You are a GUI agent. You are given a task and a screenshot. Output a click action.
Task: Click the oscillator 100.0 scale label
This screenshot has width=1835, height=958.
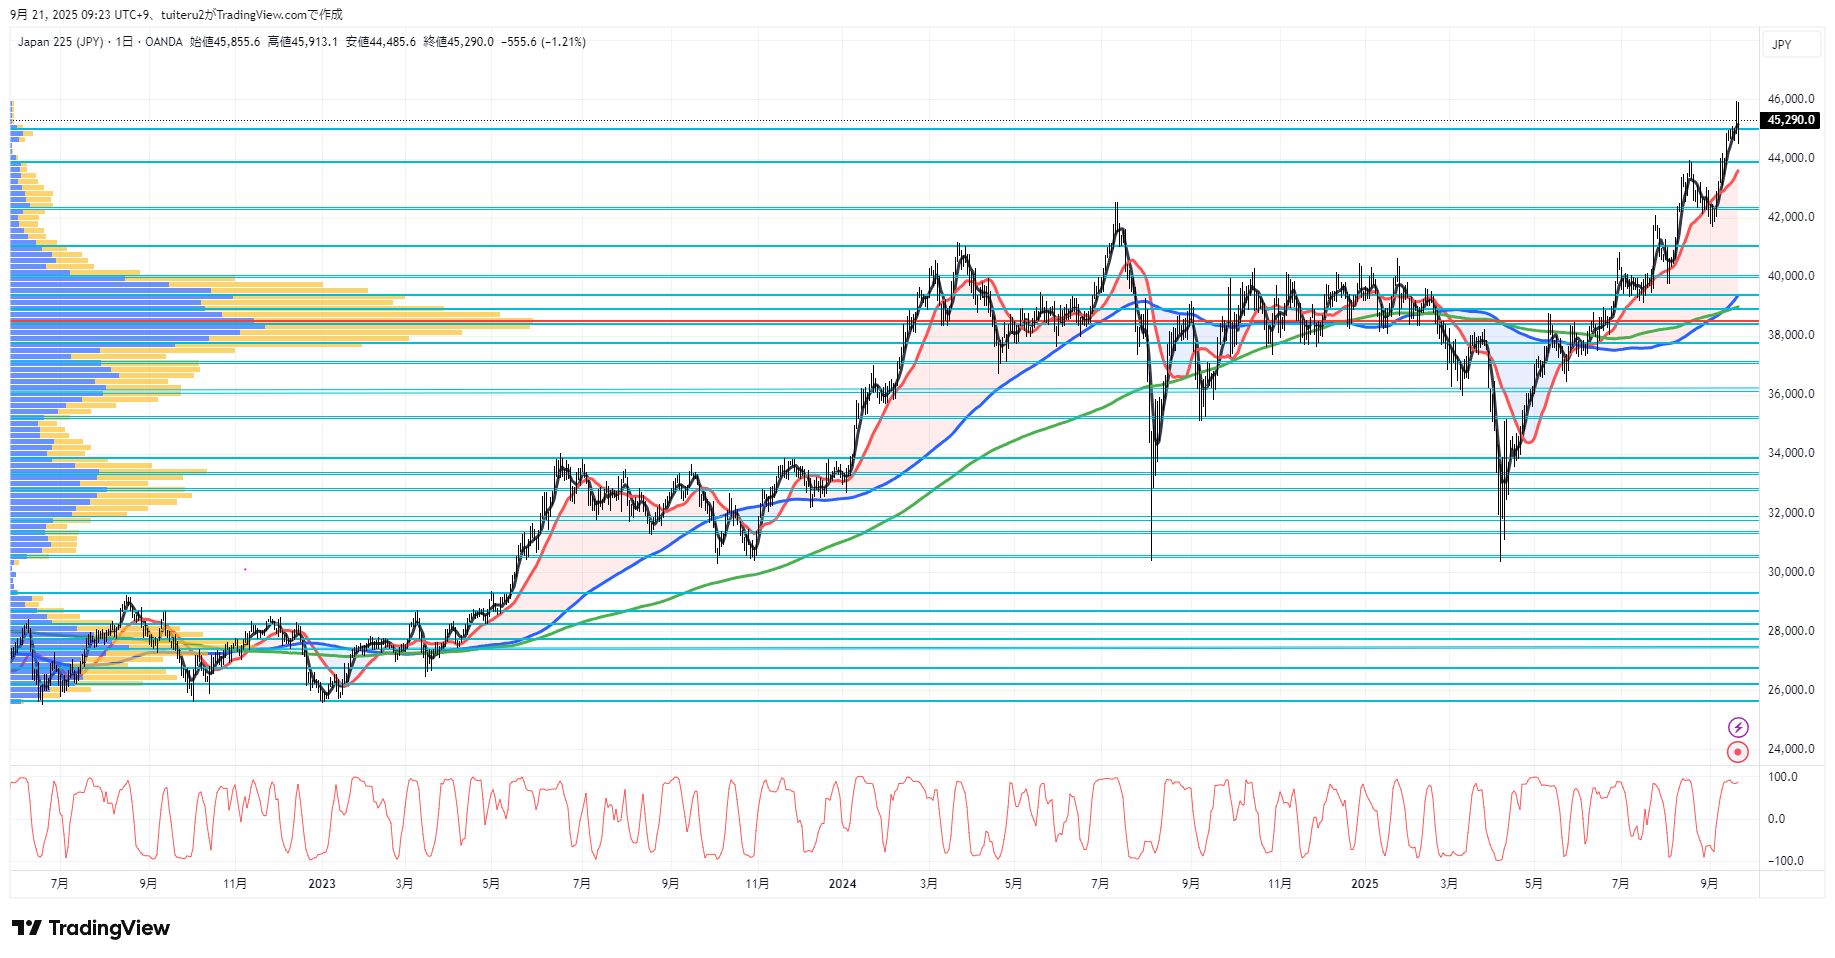1782,777
